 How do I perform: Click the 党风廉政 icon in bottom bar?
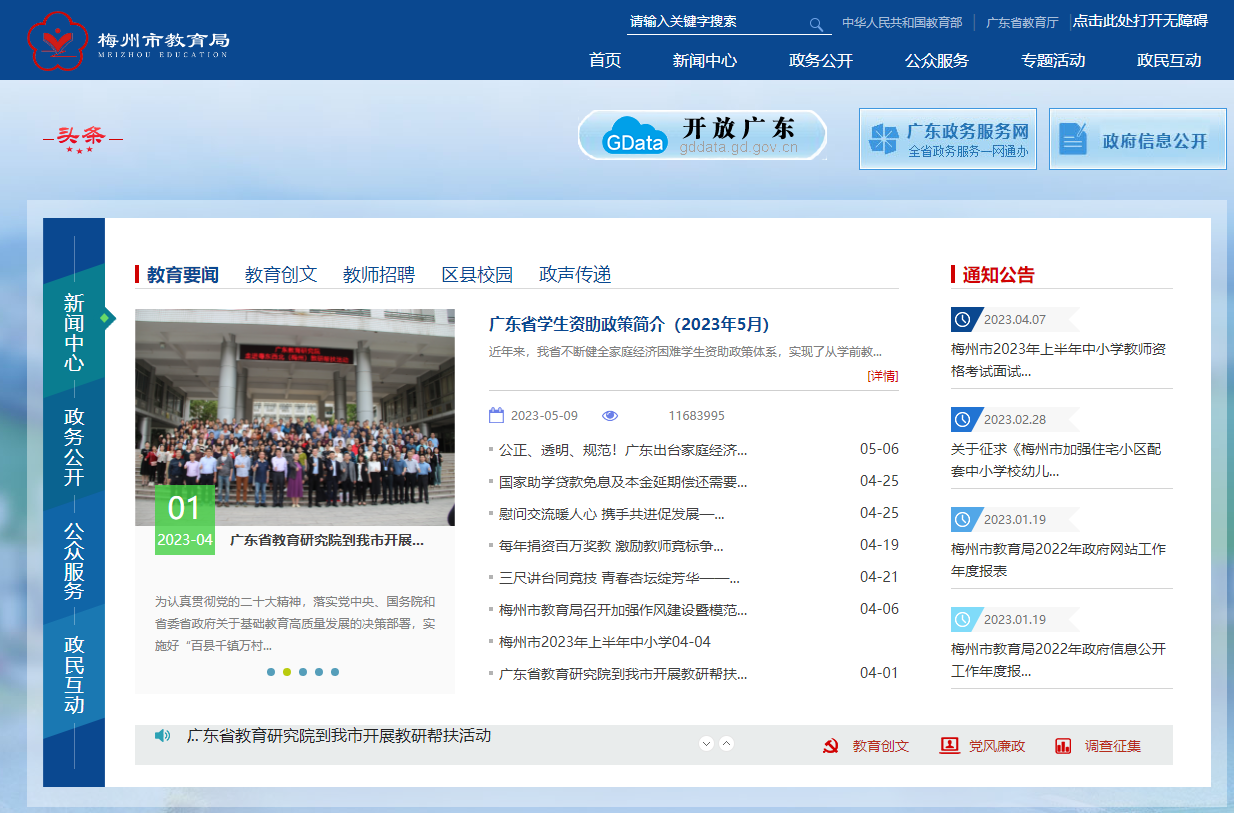(x=949, y=746)
